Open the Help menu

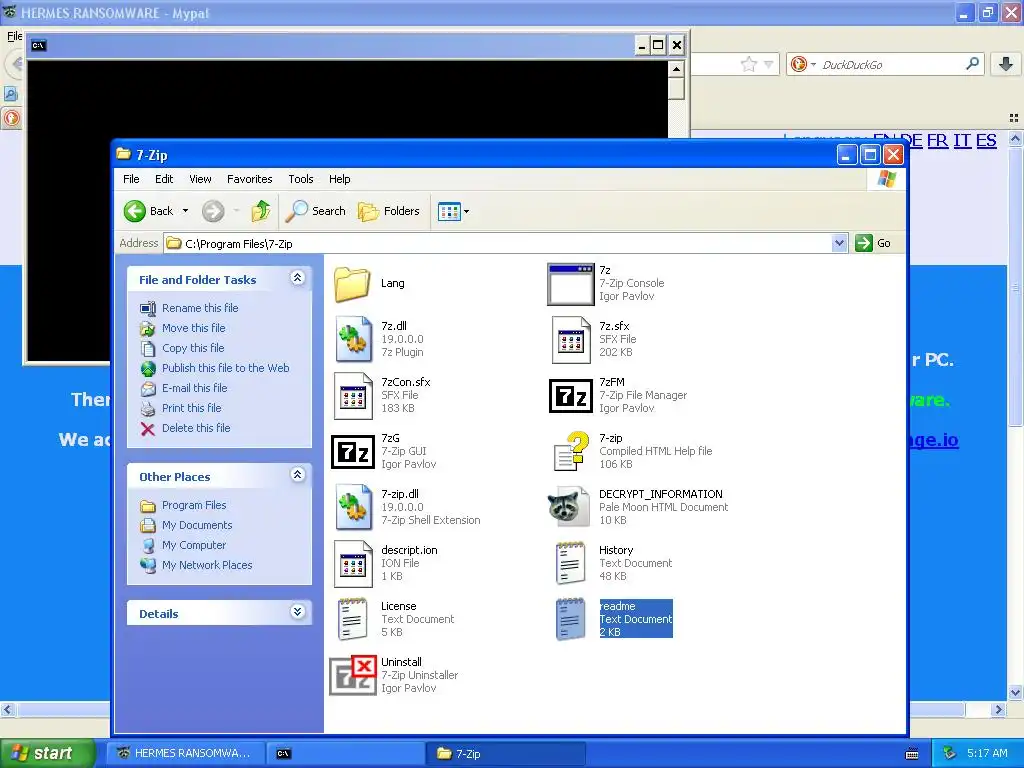point(340,179)
